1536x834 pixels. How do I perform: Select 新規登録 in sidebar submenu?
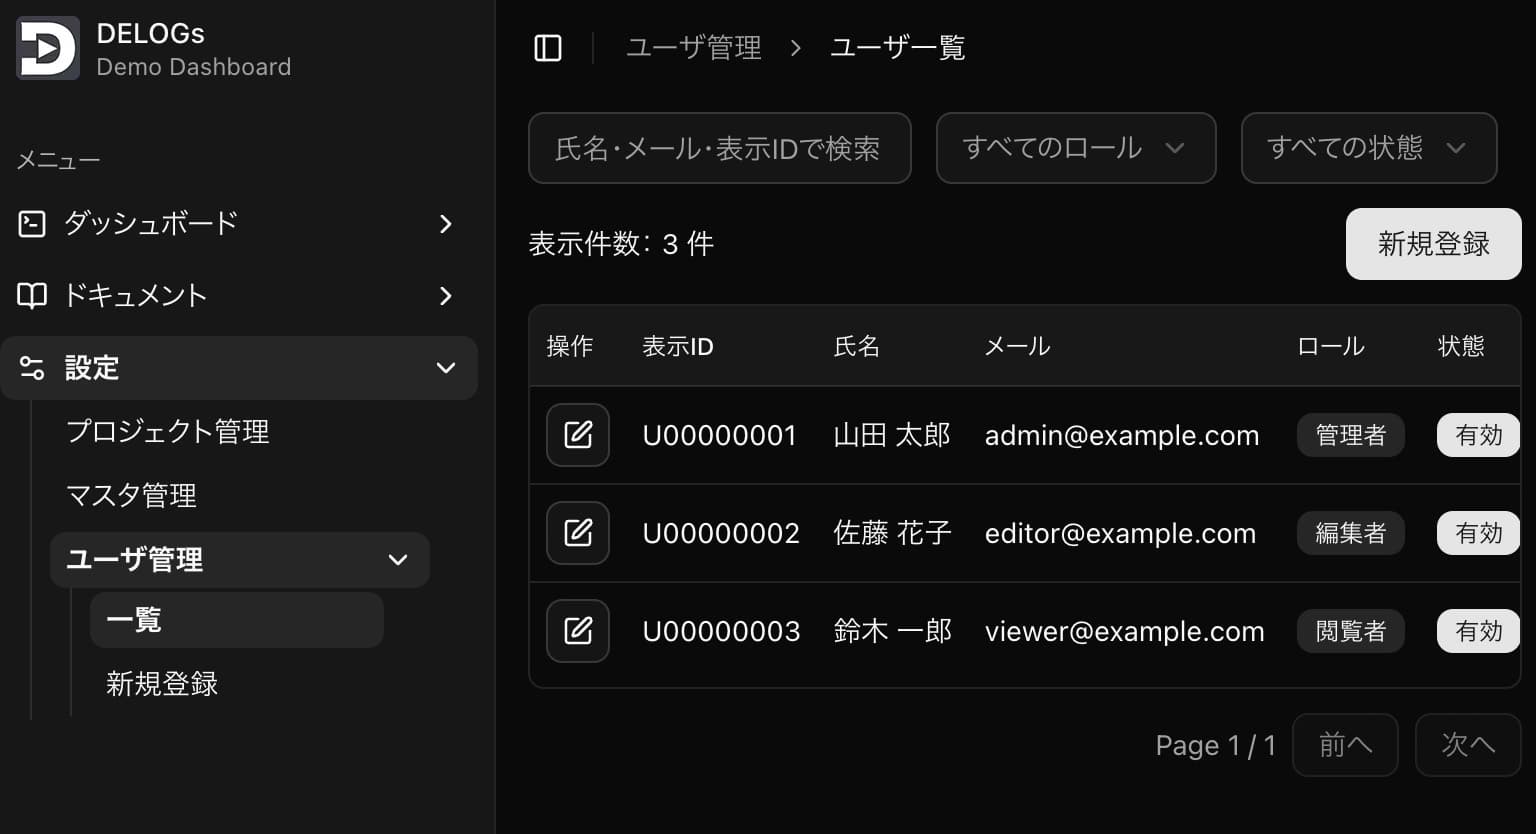(x=162, y=684)
